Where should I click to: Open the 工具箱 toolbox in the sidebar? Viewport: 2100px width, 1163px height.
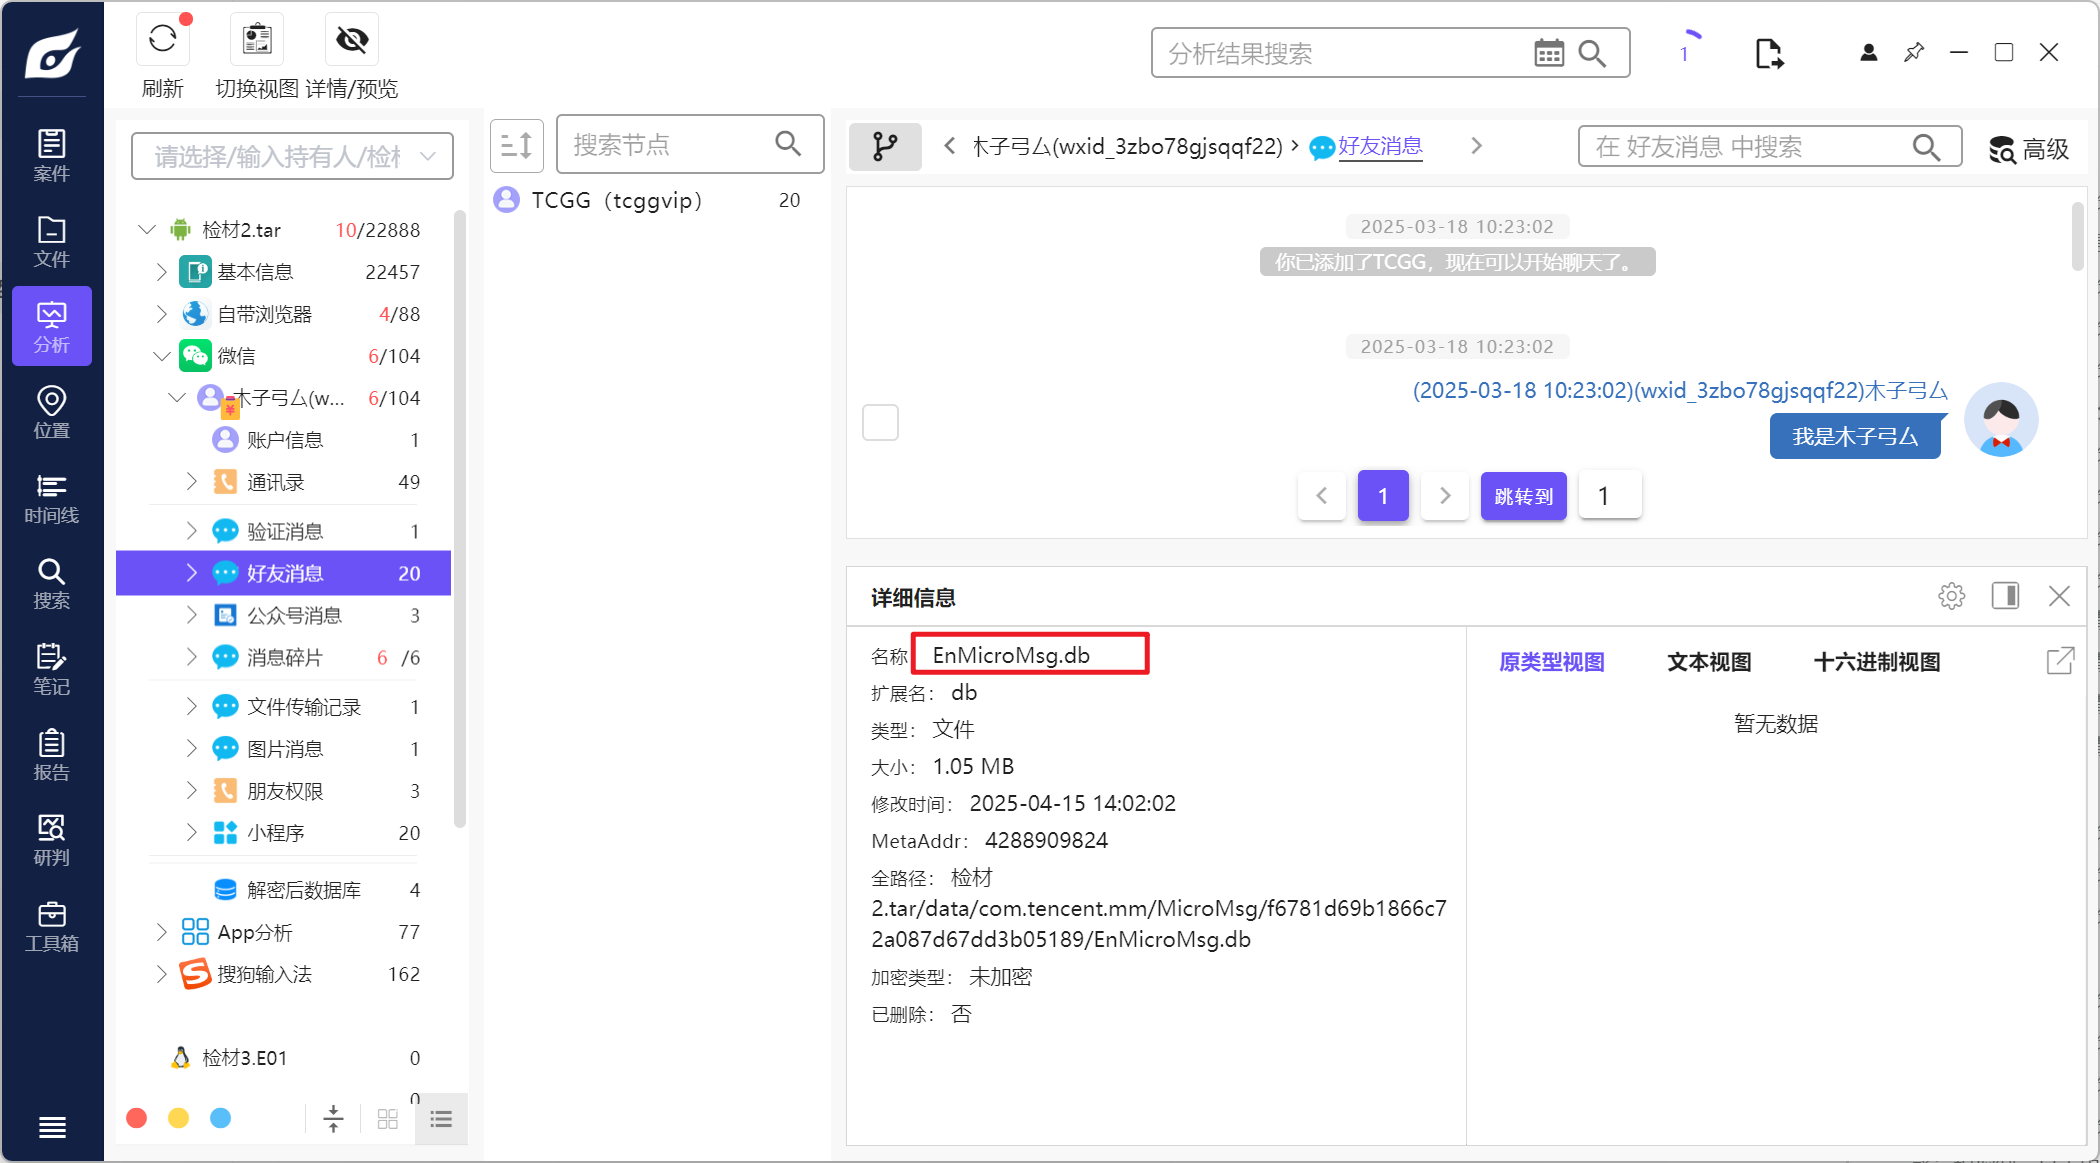[x=51, y=926]
